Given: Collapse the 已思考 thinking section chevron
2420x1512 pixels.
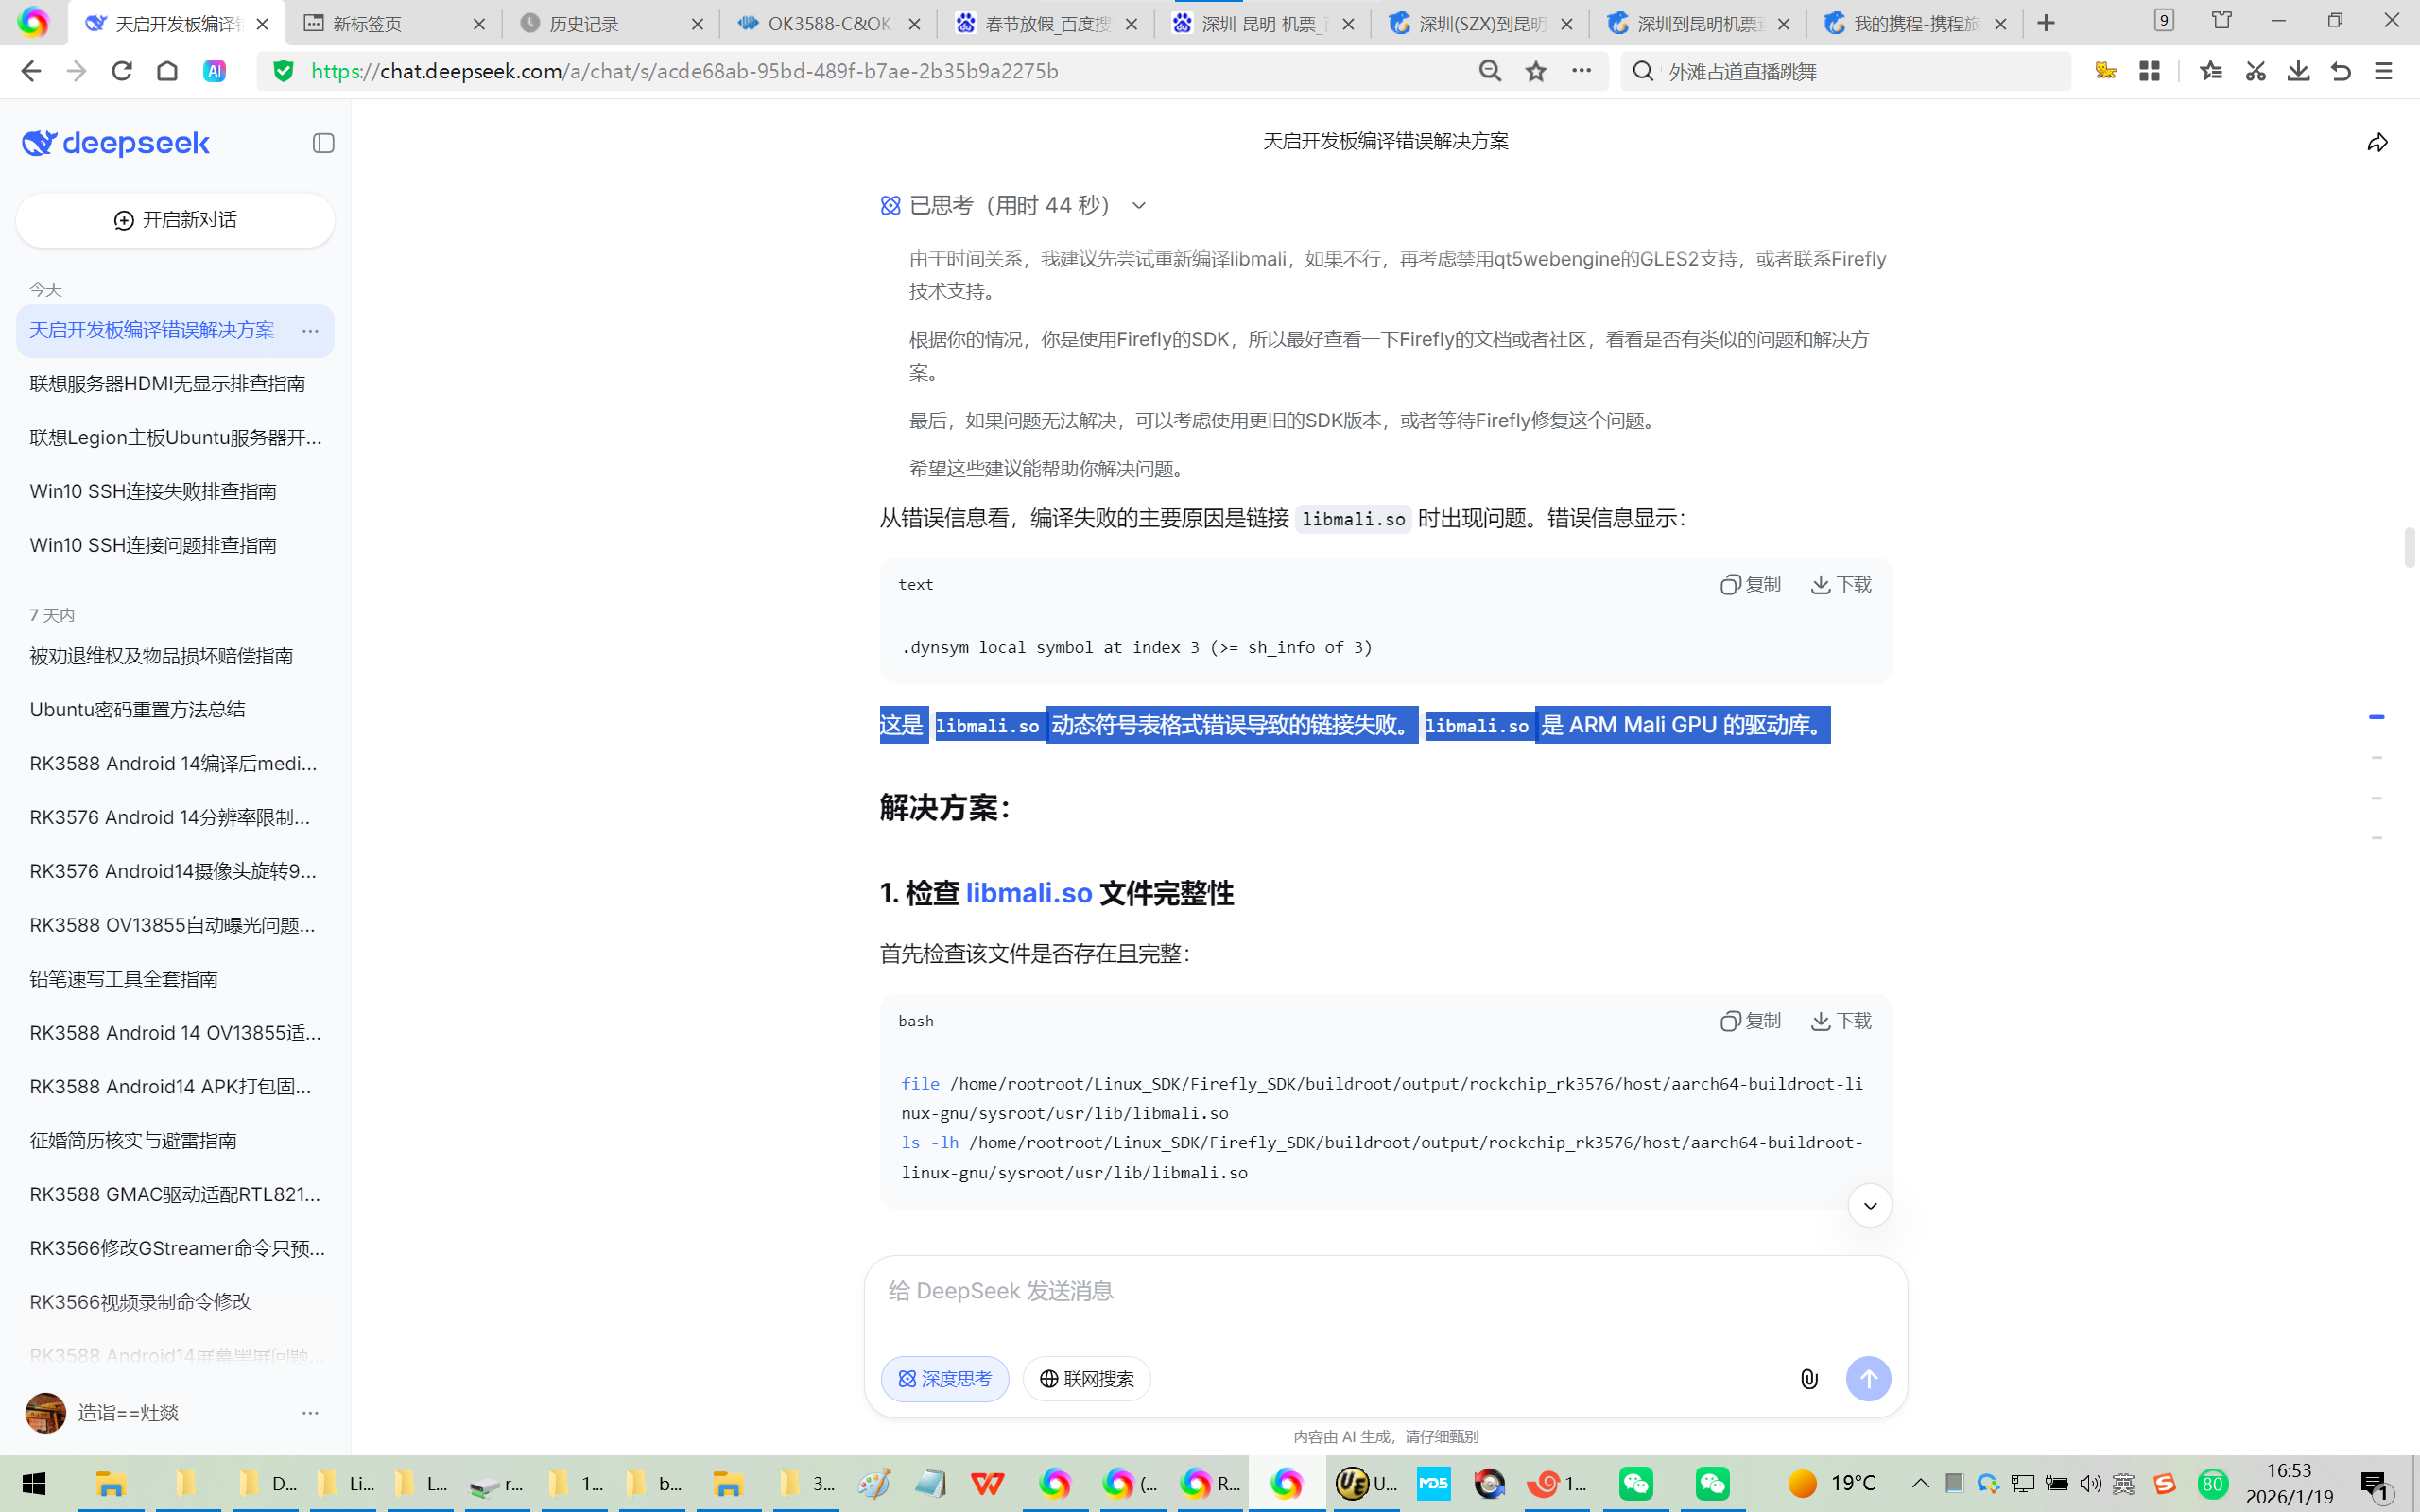Looking at the screenshot, I should tap(1138, 206).
